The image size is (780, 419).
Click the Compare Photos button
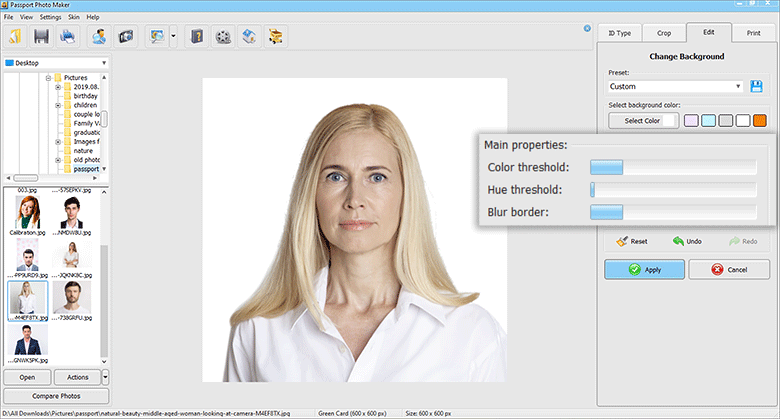click(56, 396)
